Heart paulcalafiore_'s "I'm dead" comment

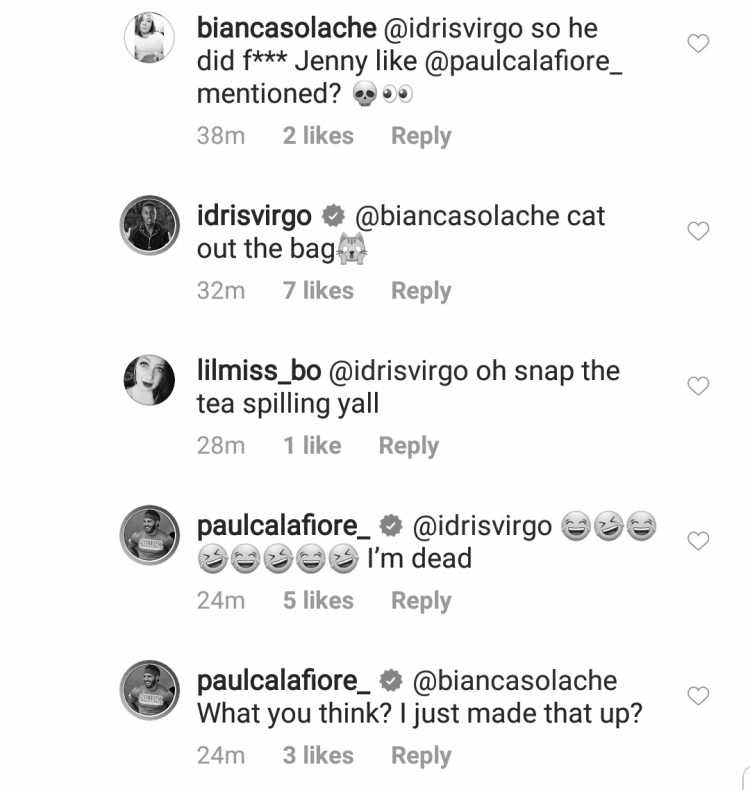coord(698,541)
